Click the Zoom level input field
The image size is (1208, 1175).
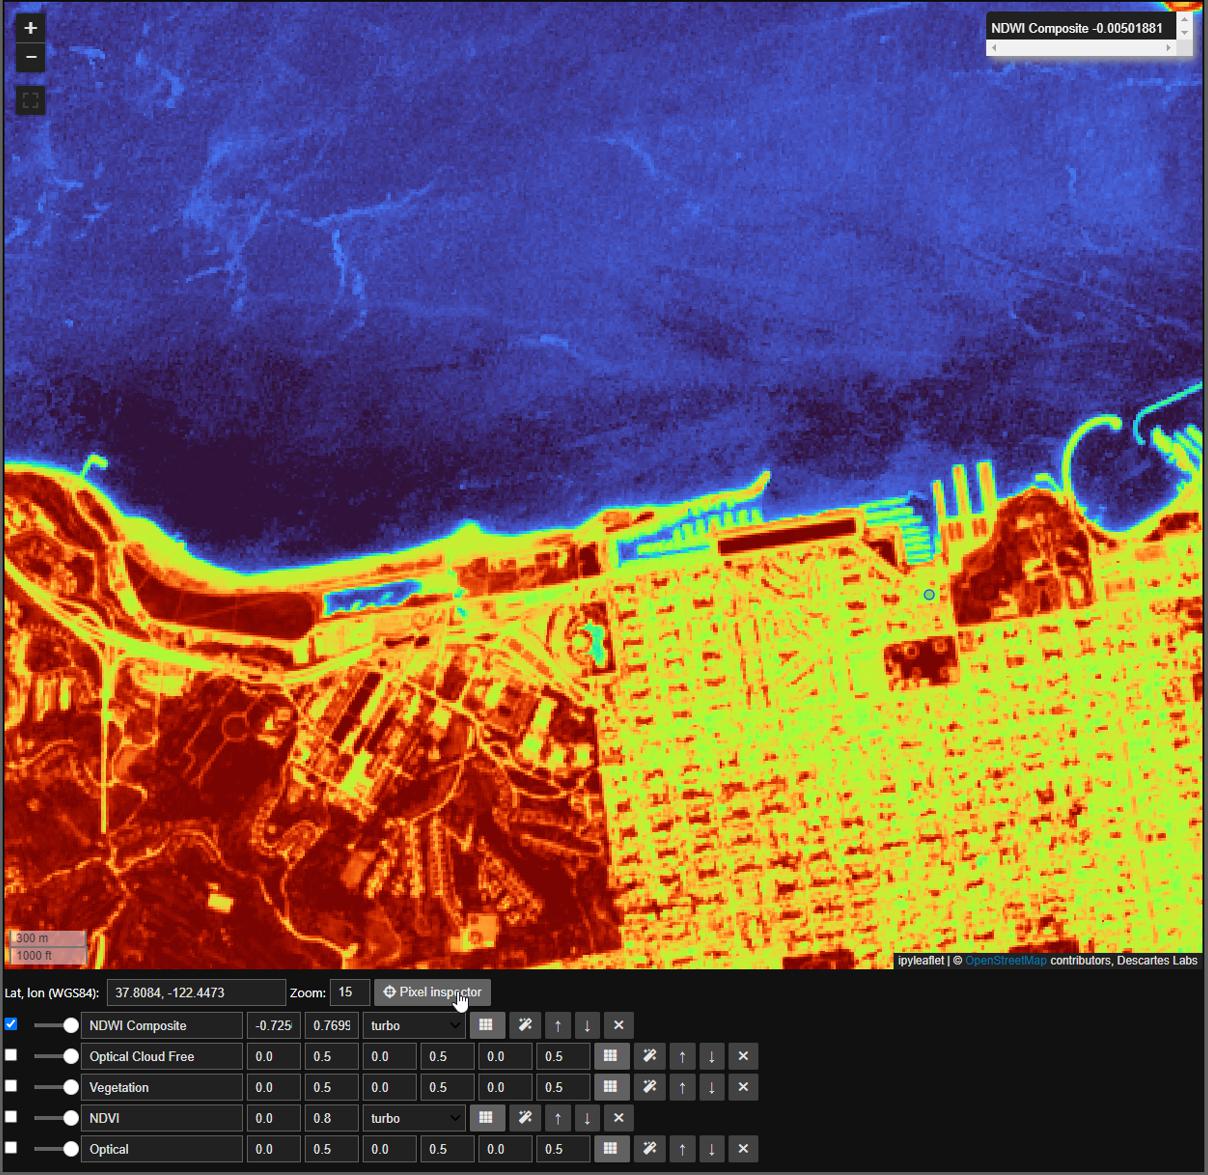349,992
